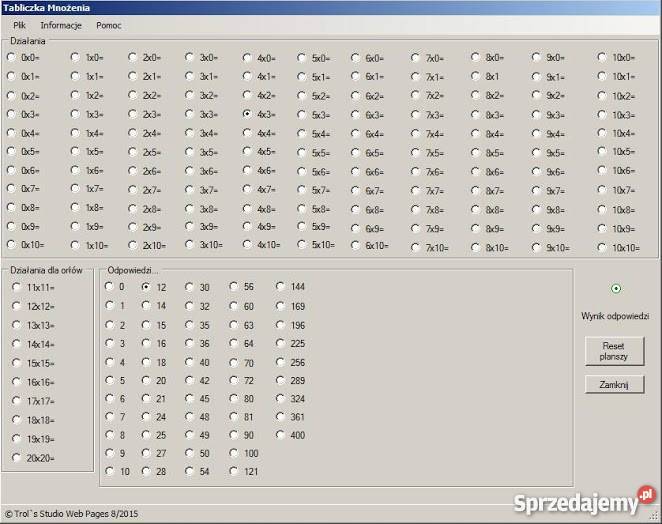Open the Pomoc menu
This screenshot has width=662, height=524.
pyautogui.click(x=109, y=25)
